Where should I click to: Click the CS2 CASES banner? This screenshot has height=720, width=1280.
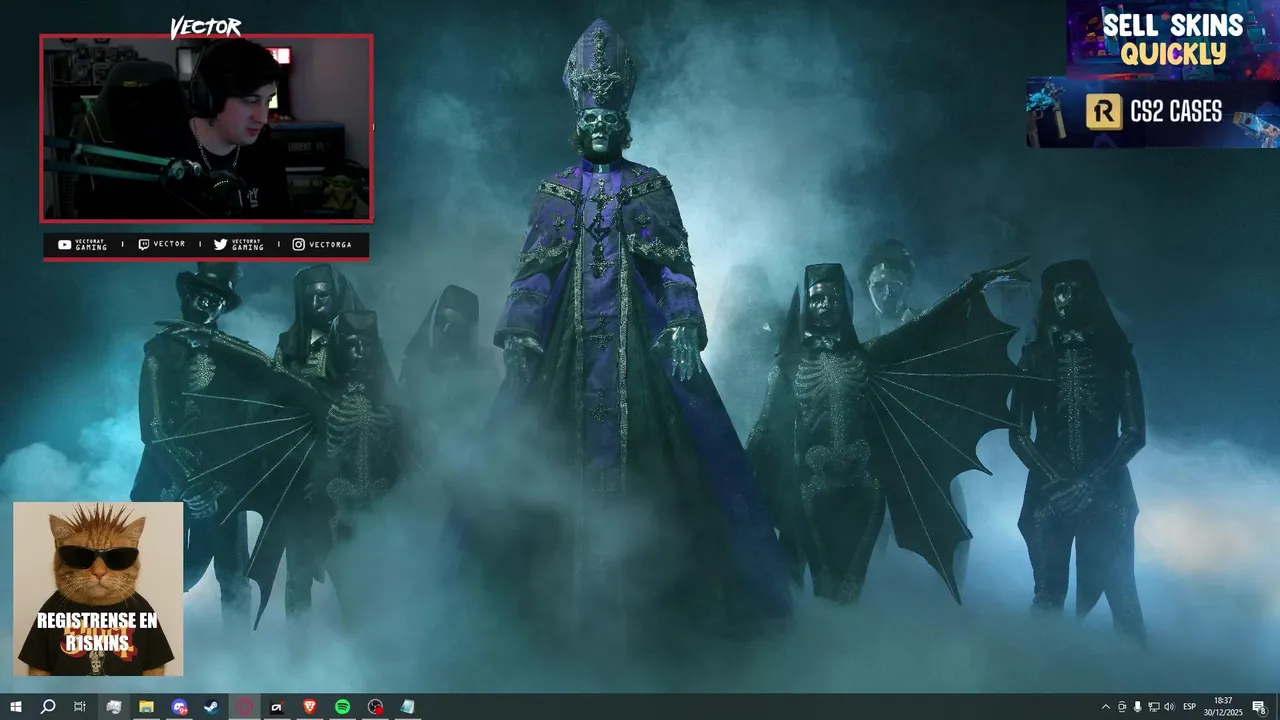pyautogui.click(x=1153, y=113)
